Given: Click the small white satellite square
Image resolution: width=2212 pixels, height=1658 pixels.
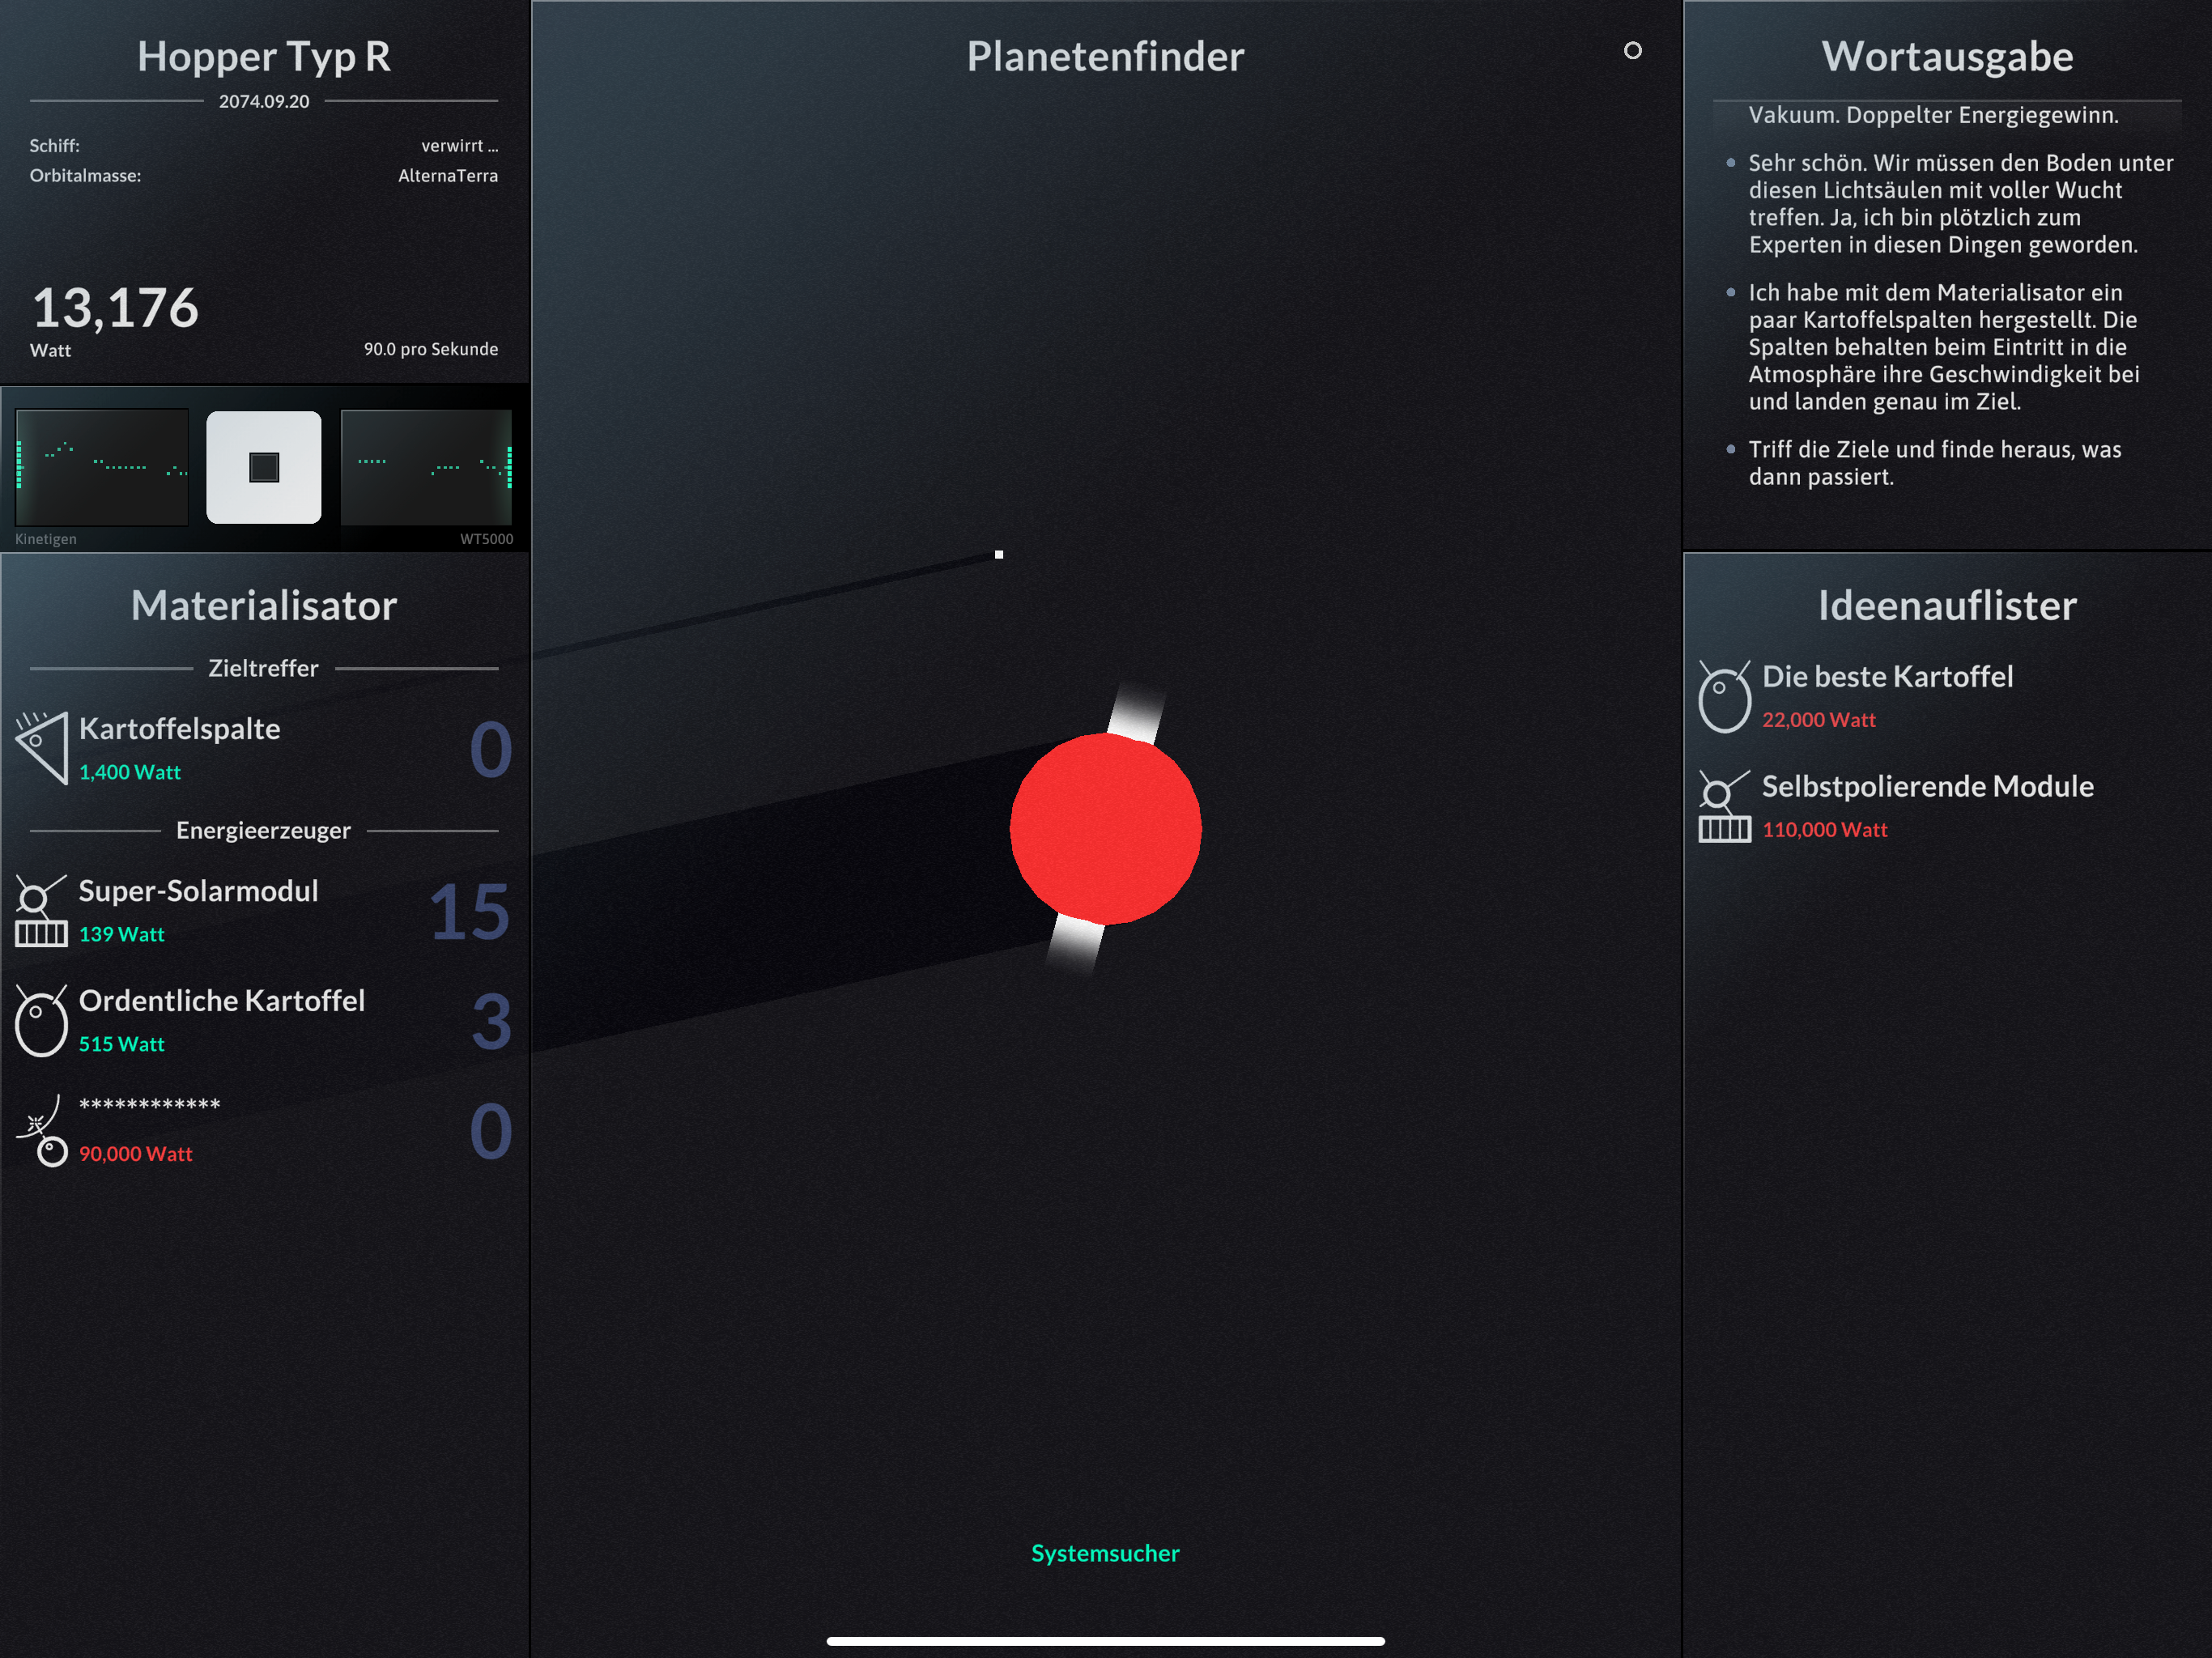Looking at the screenshot, I should (998, 554).
